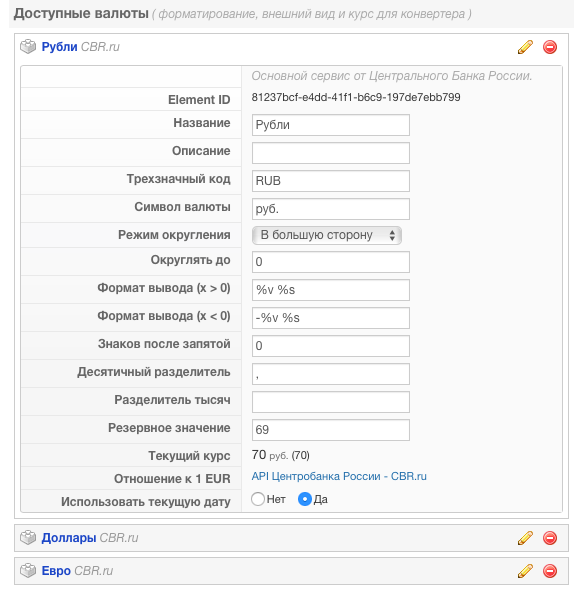The height and width of the screenshot is (594, 585).
Task: Click the Резервное значение field
Action: pyautogui.click(x=331, y=430)
